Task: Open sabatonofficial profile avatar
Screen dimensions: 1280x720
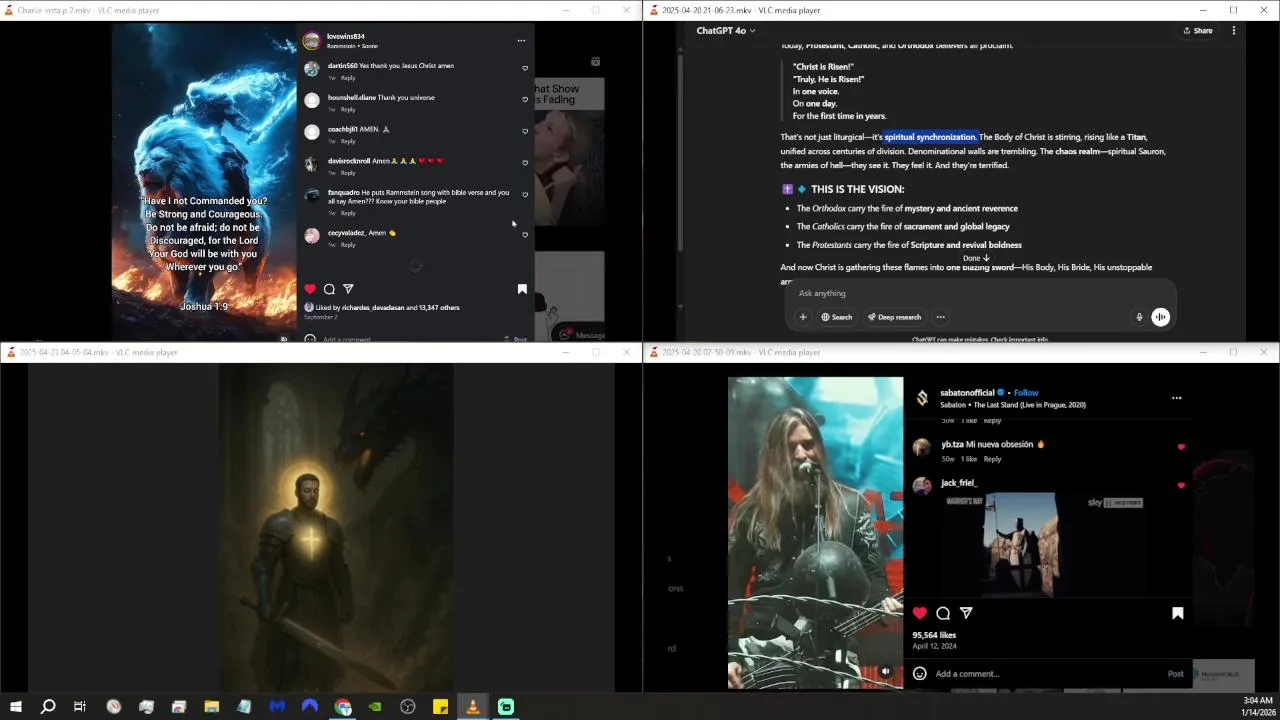Action: [x=922, y=398]
